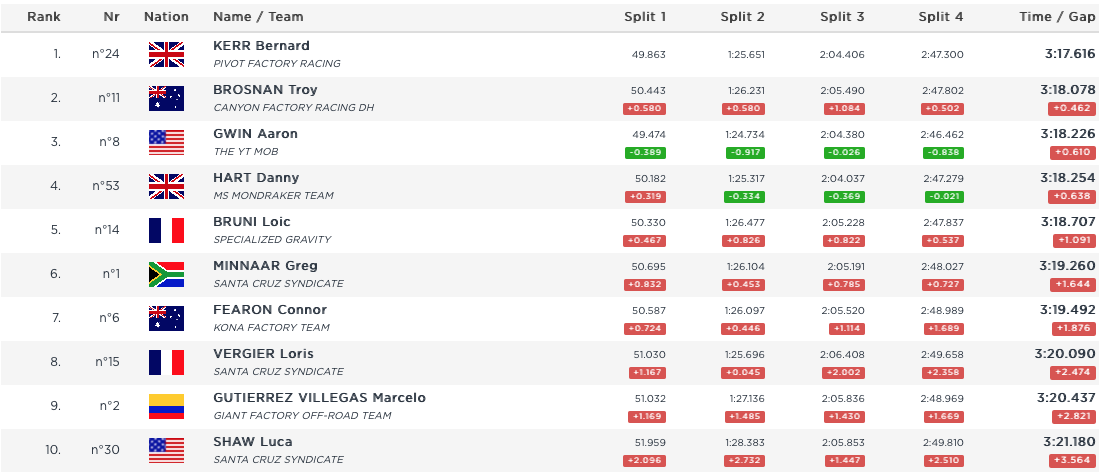Click the British flag beside KERR Bernard
The height and width of the screenshot is (472, 1099).
[x=166, y=54]
